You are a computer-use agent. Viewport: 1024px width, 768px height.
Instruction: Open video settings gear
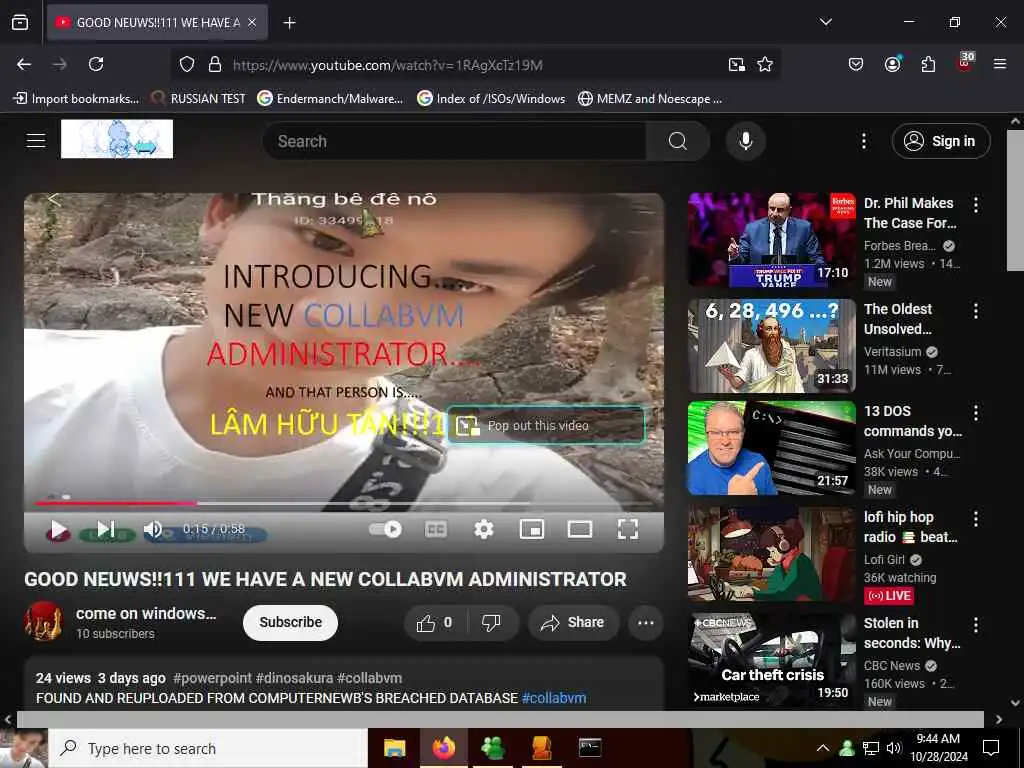point(483,529)
